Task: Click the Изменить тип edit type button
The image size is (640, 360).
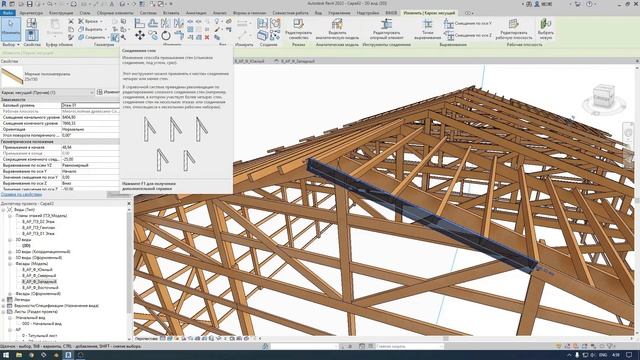Action: (109, 93)
